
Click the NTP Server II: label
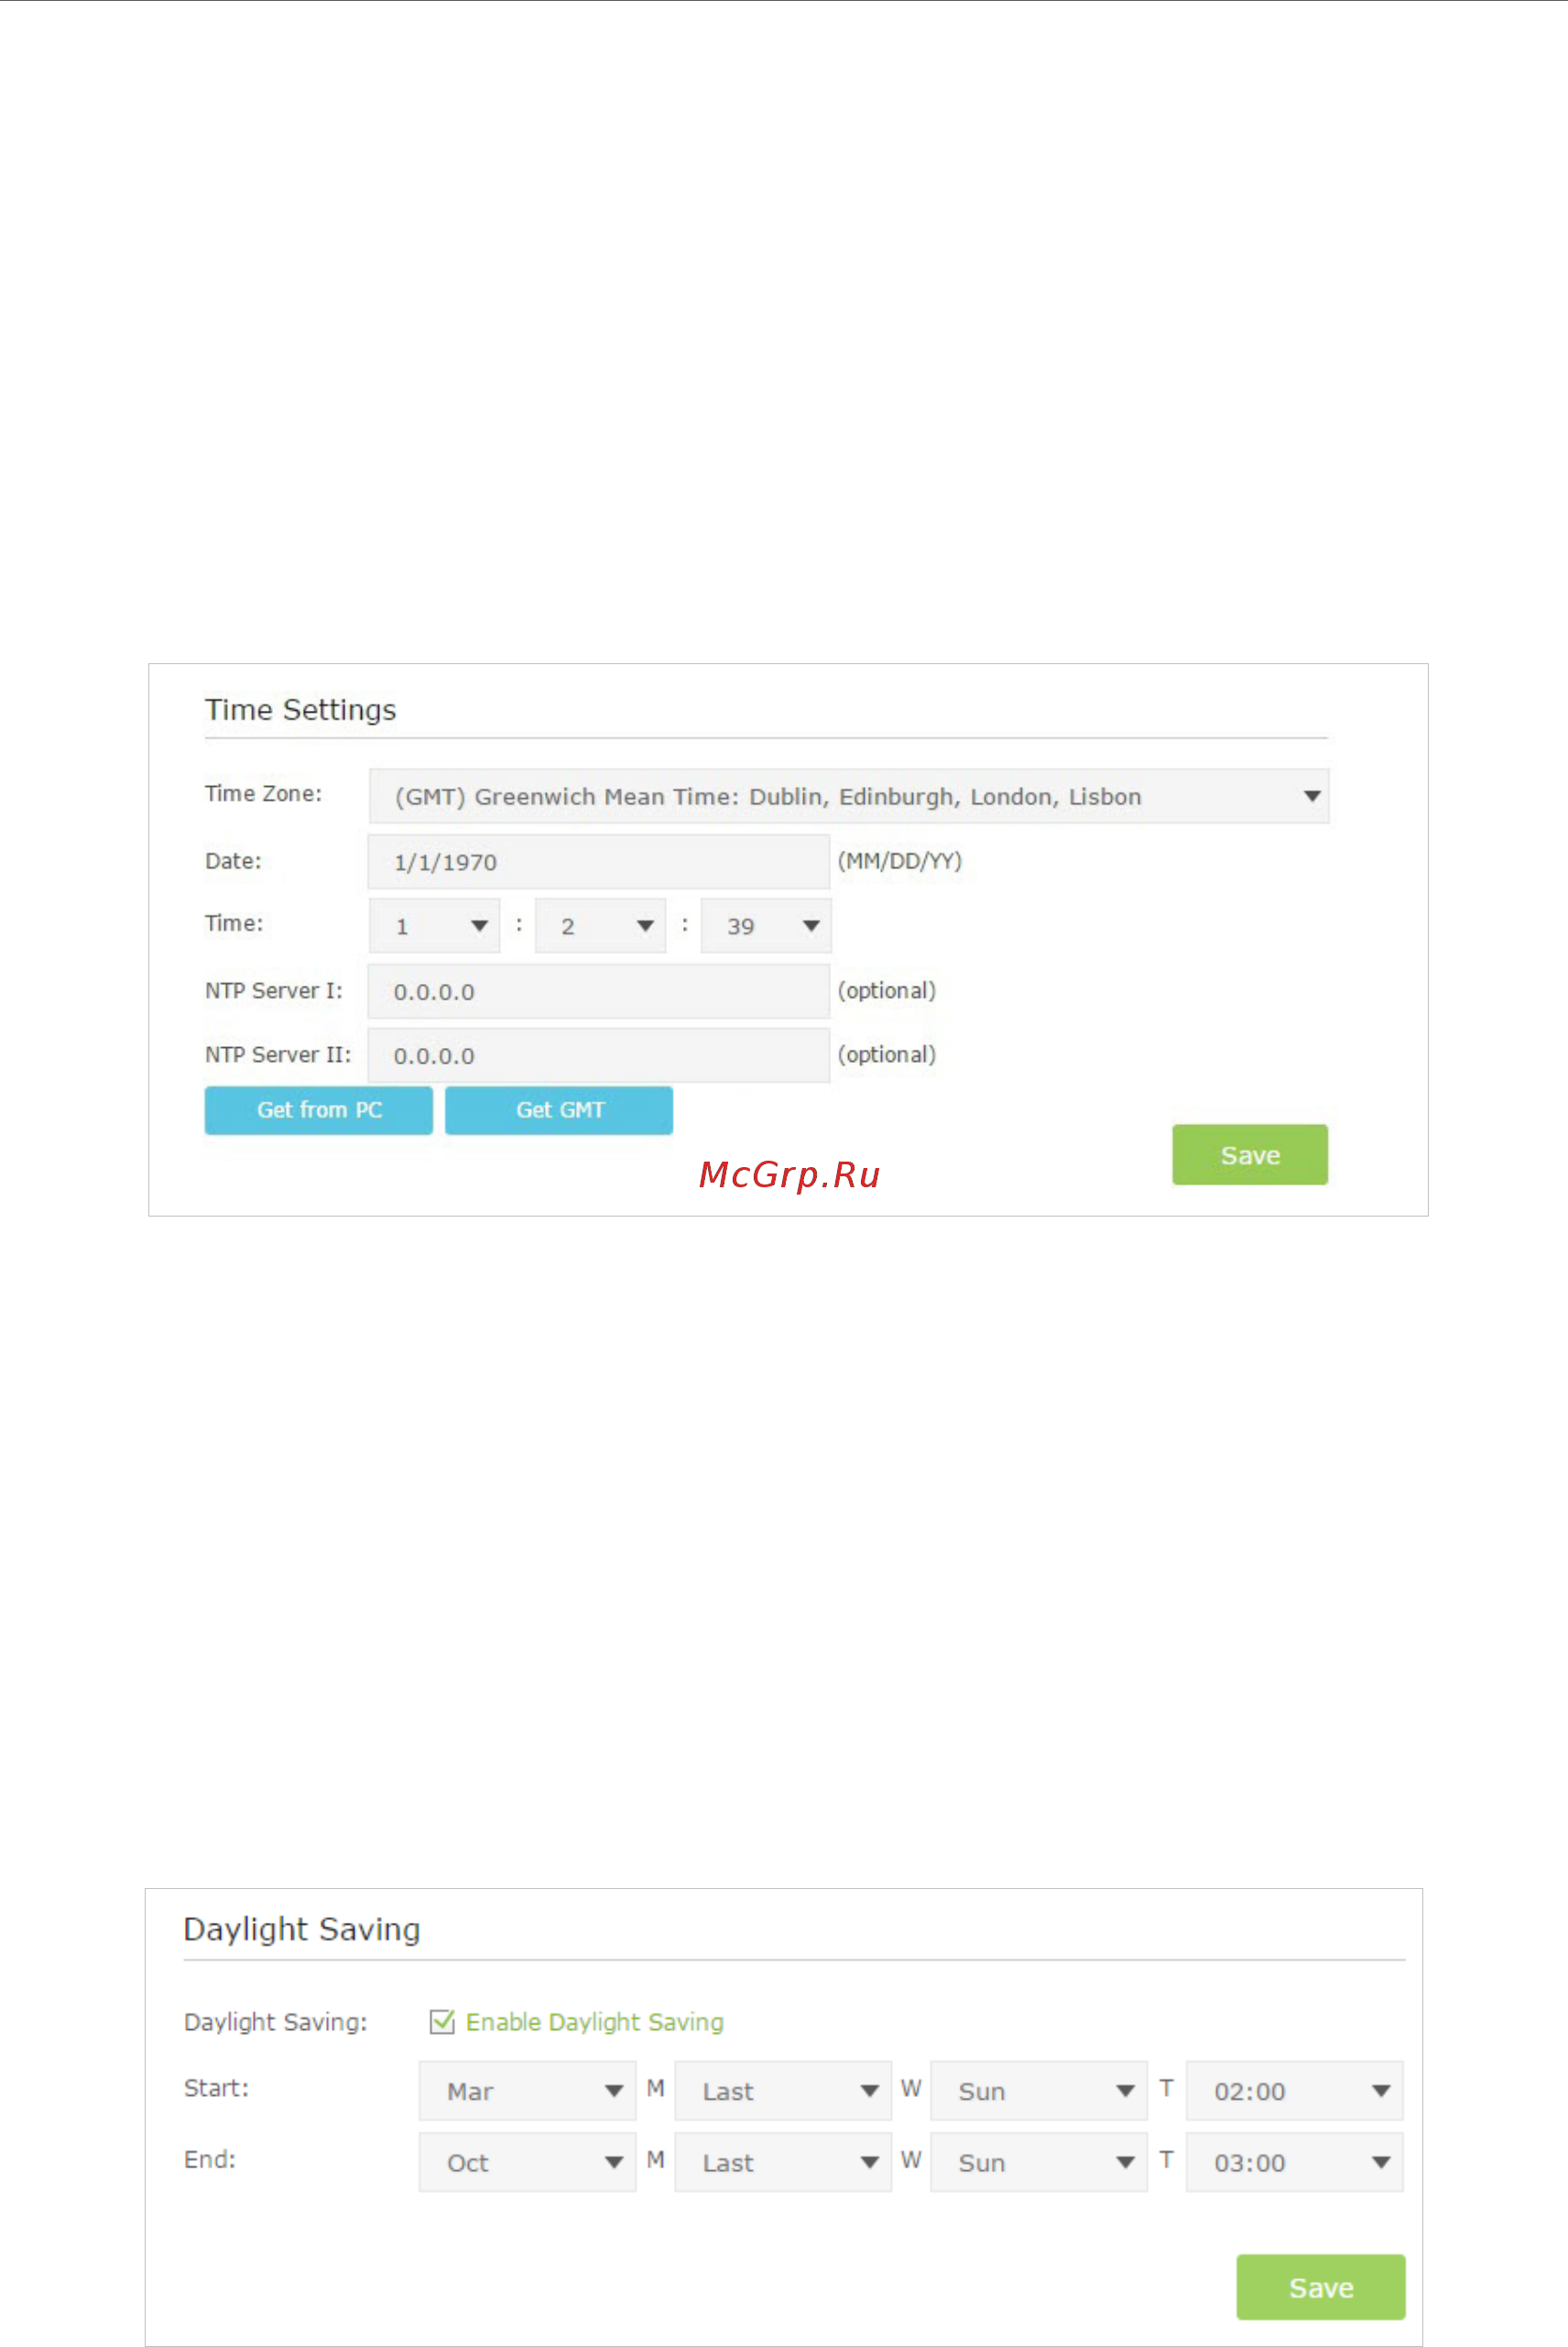(278, 1055)
